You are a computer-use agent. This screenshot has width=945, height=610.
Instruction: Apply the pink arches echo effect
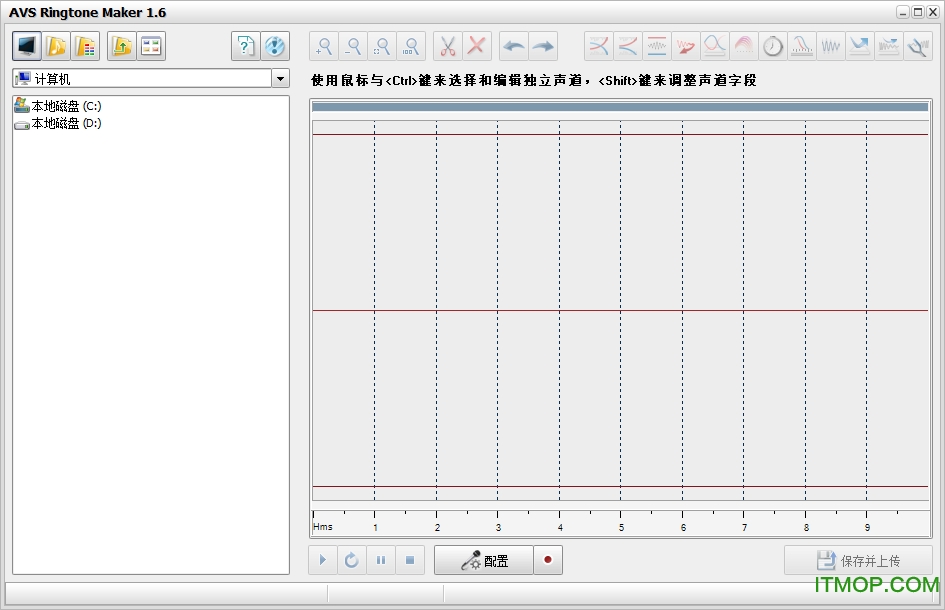click(744, 46)
